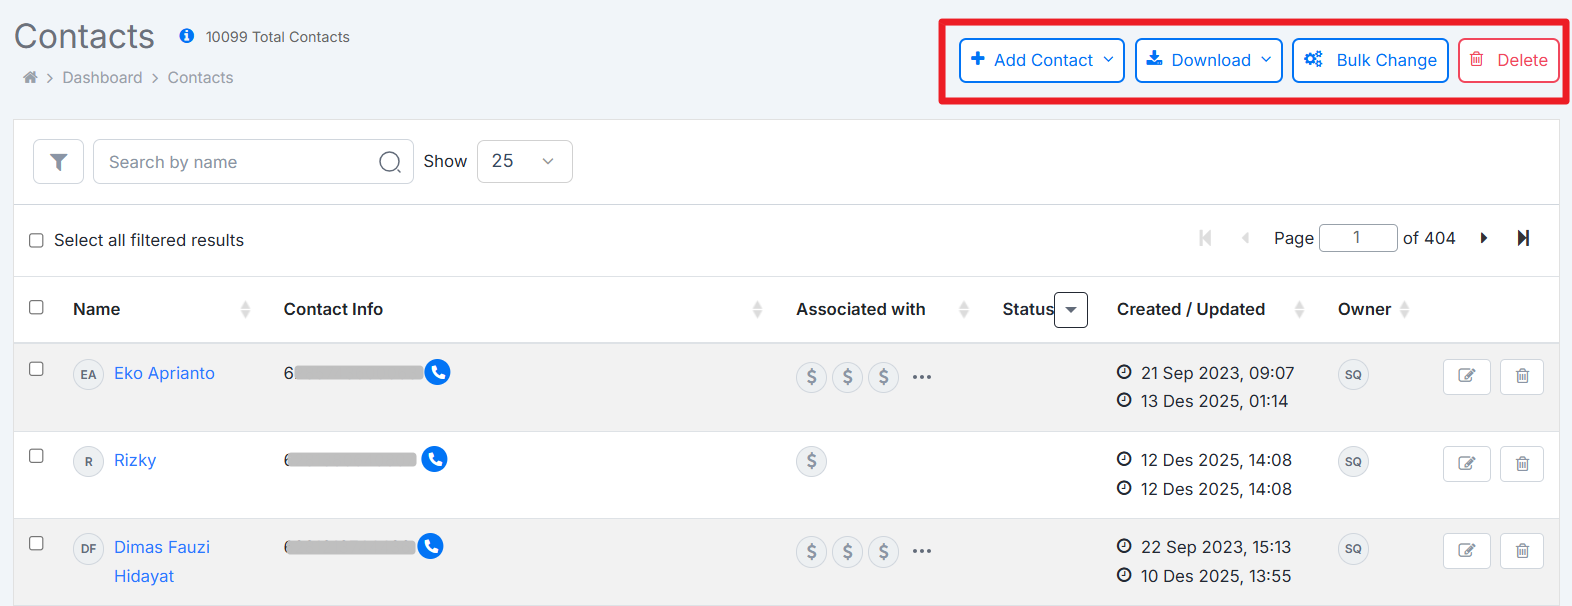1572x606 pixels.
Task: Open the Download menu
Action: pos(1208,60)
